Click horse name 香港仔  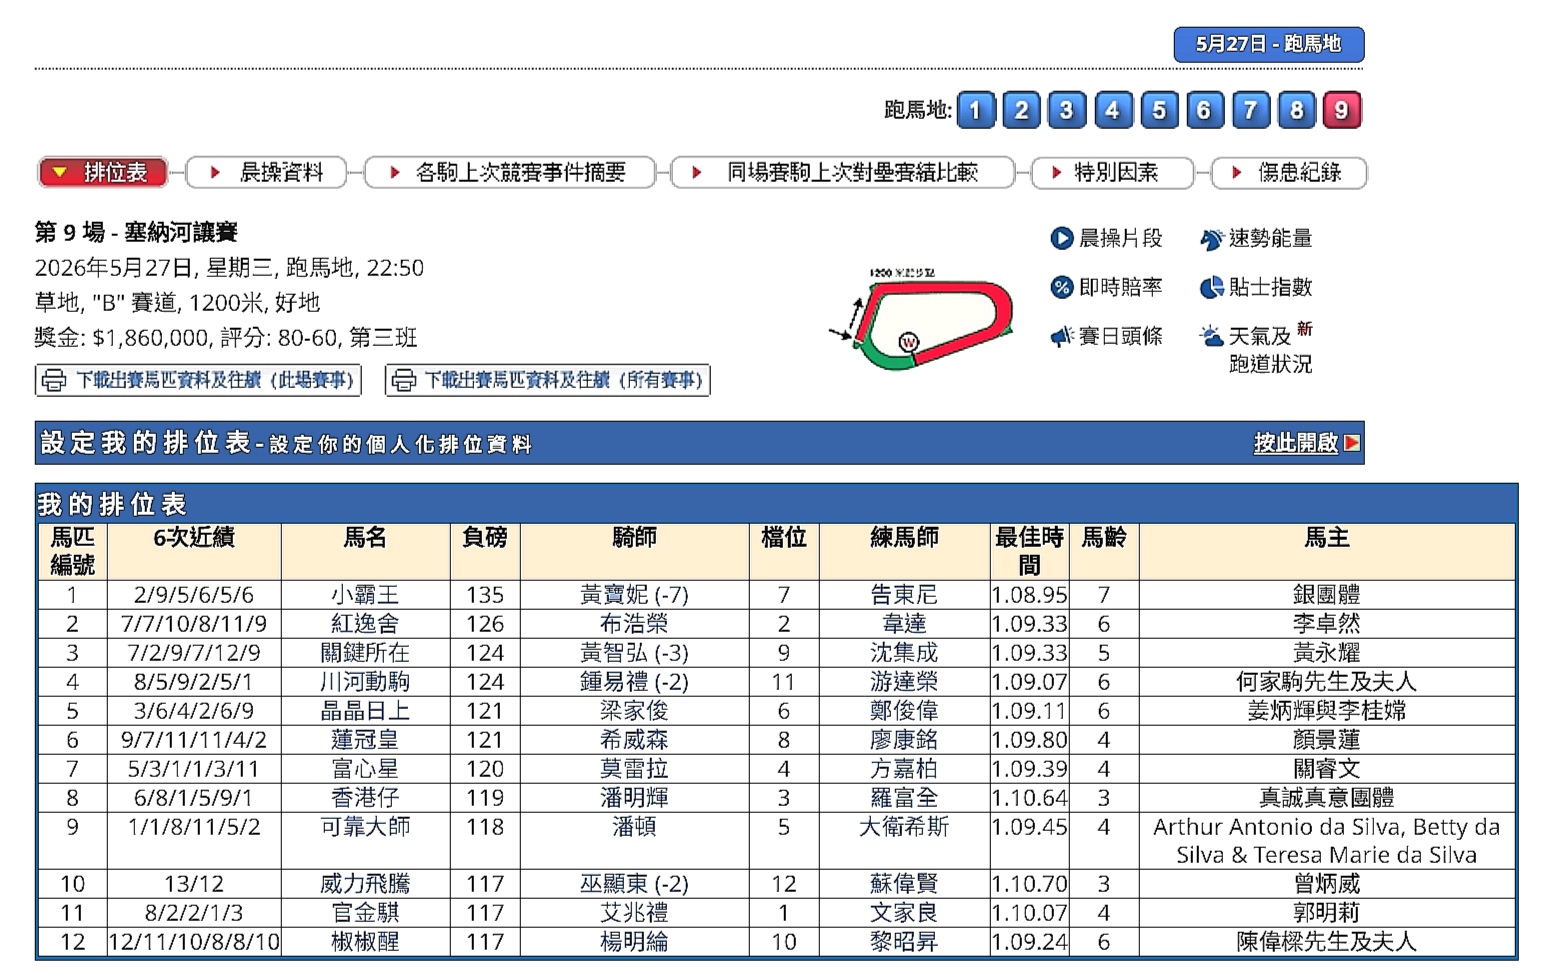365,798
